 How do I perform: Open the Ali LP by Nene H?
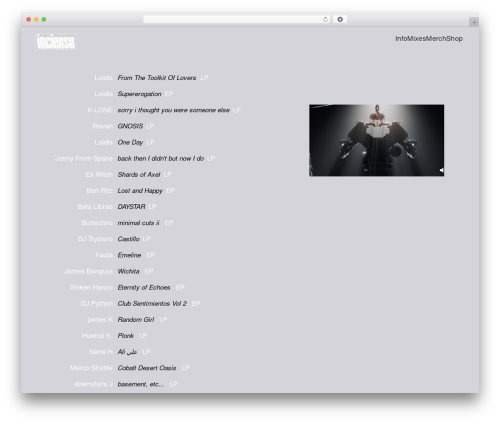tap(127, 352)
